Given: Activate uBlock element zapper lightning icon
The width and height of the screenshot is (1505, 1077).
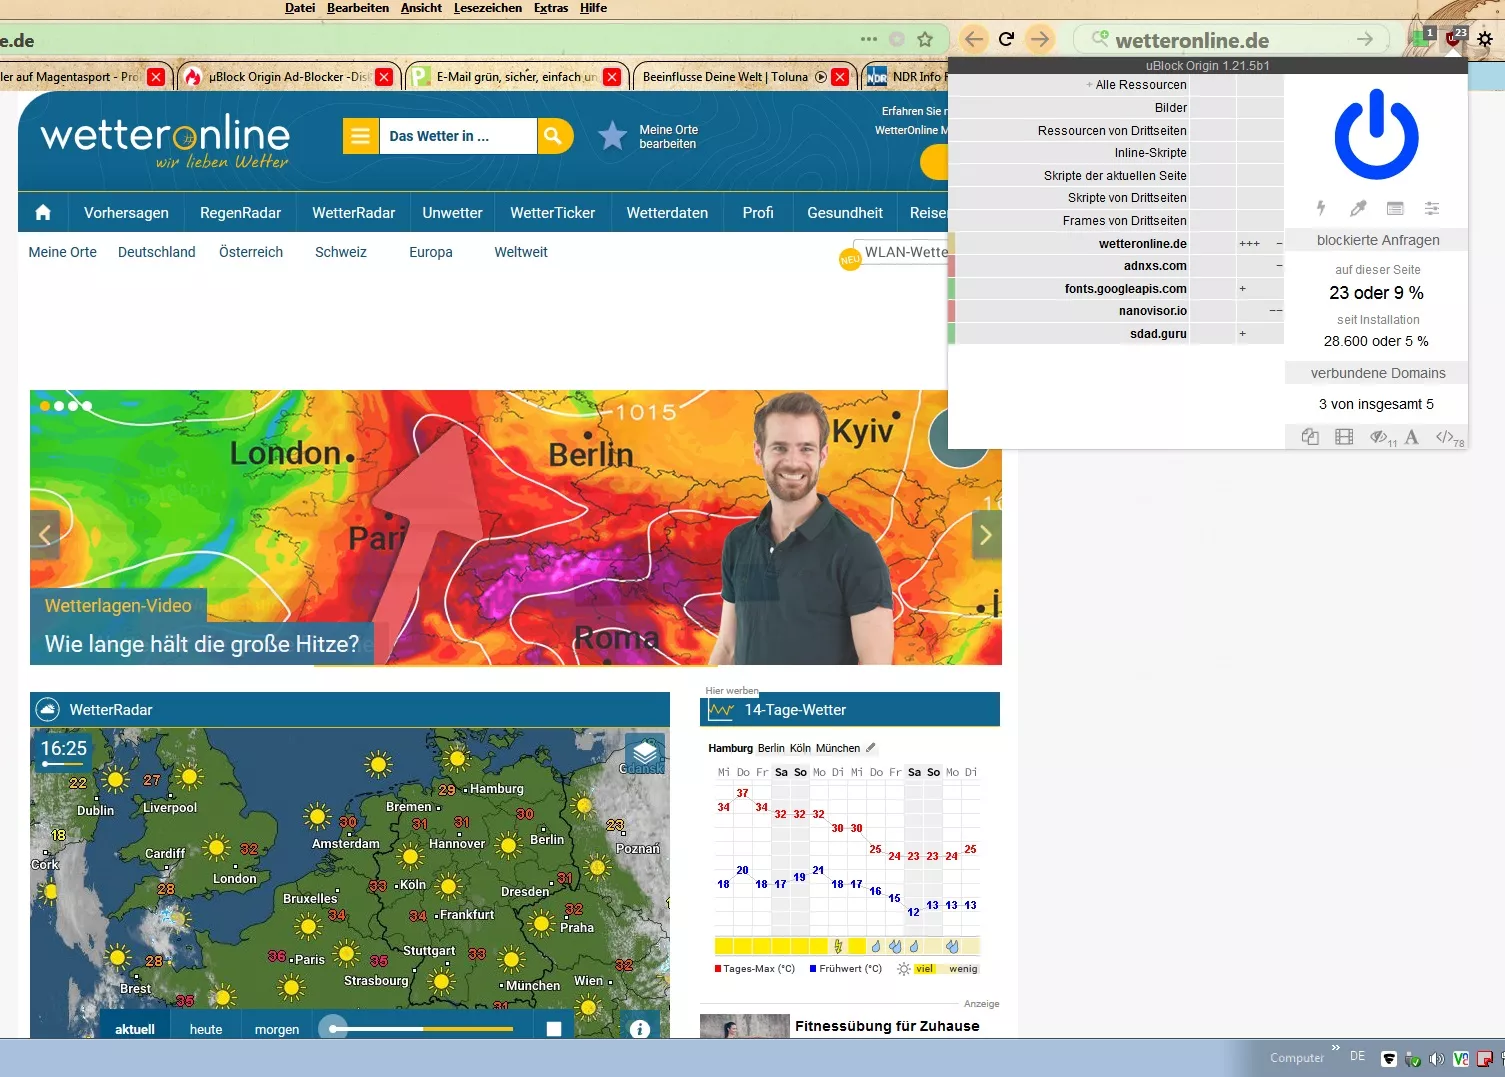Looking at the screenshot, I should click(x=1321, y=208).
